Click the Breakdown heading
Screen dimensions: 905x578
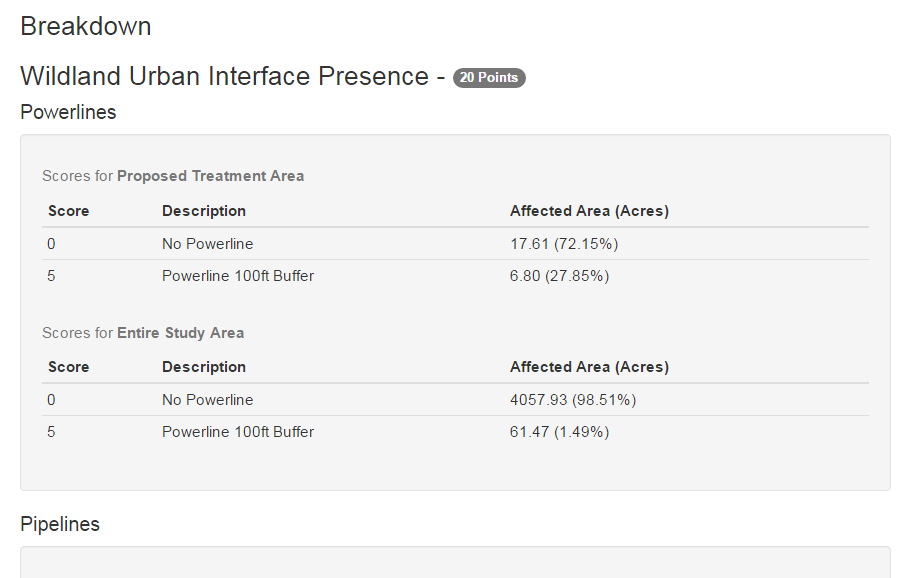tap(86, 27)
